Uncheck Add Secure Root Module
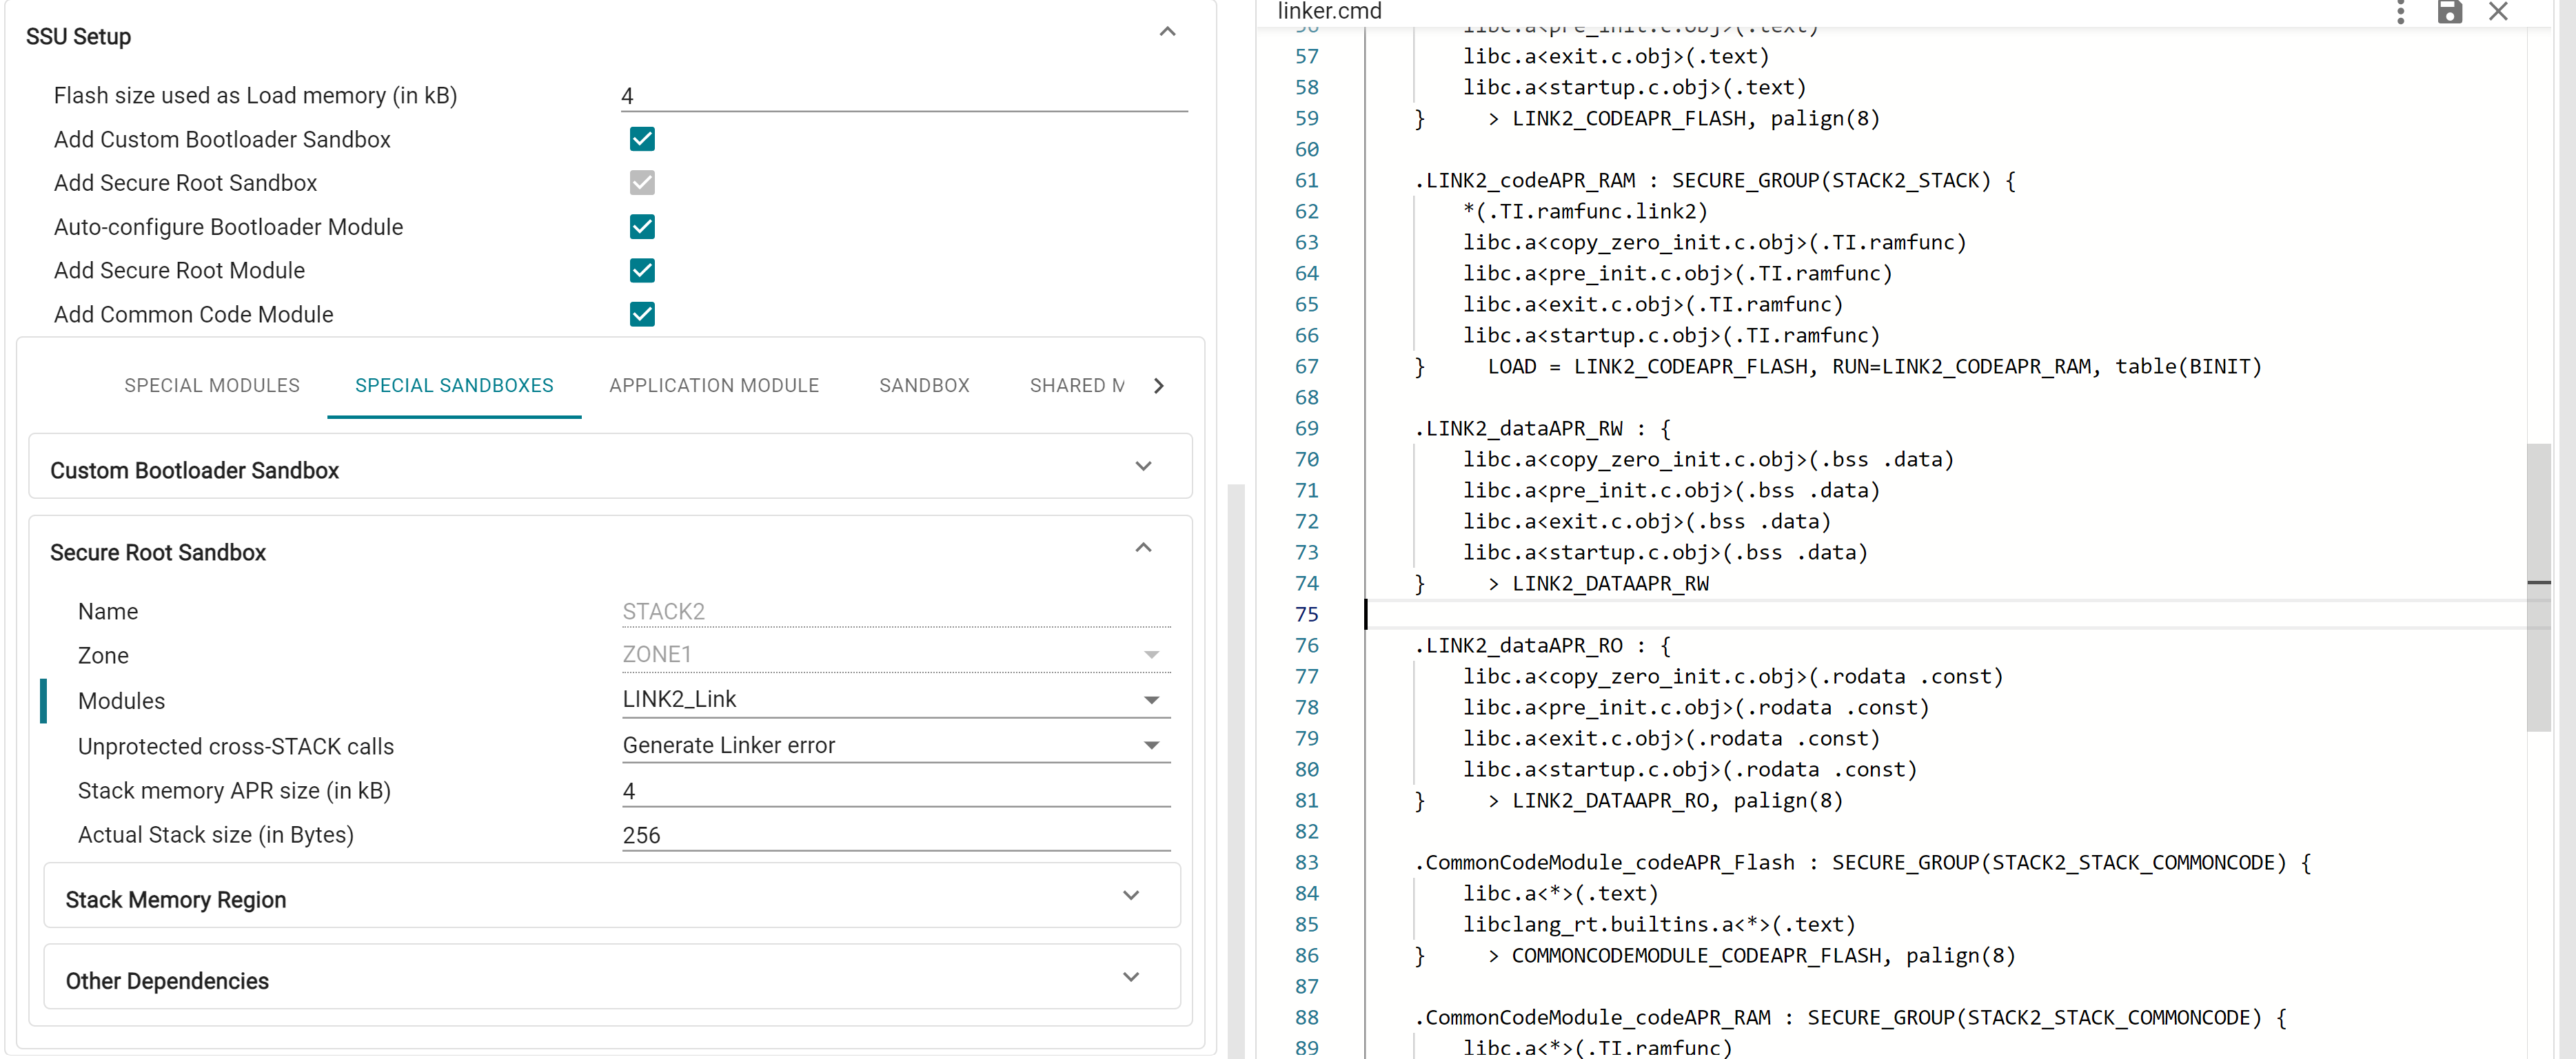2576x1059 pixels. click(641, 270)
